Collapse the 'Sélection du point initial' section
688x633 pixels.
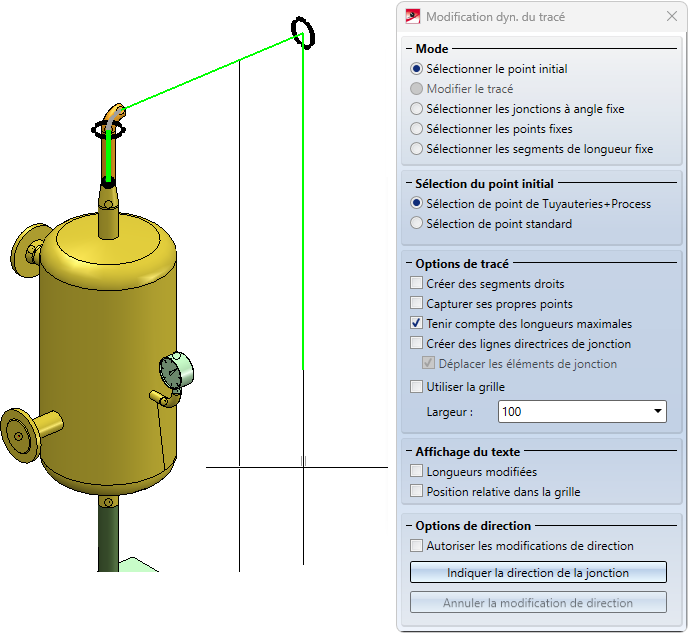tap(409, 183)
